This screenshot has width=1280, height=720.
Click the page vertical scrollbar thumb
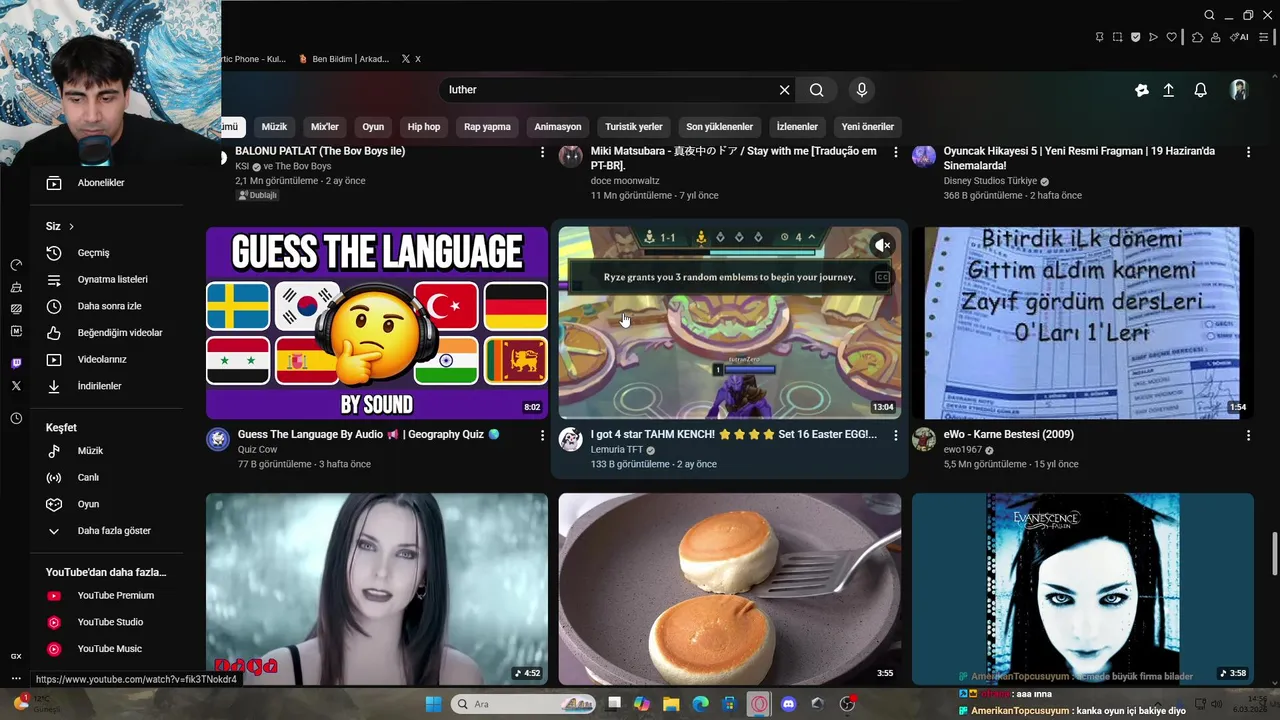[x=1274, y=555]
